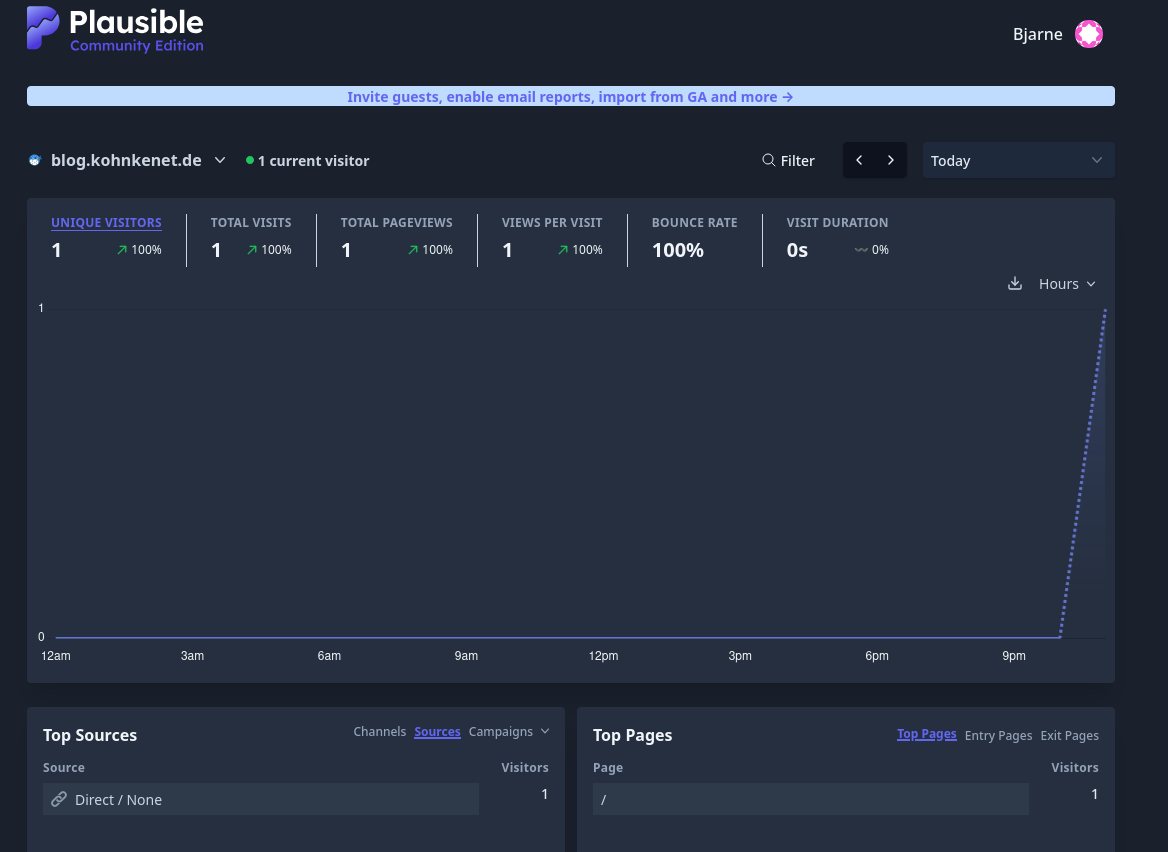The height and width of the screenshot is (852, 1168).
Task: Click the 0s visit duration value
Action: point(797,250)
